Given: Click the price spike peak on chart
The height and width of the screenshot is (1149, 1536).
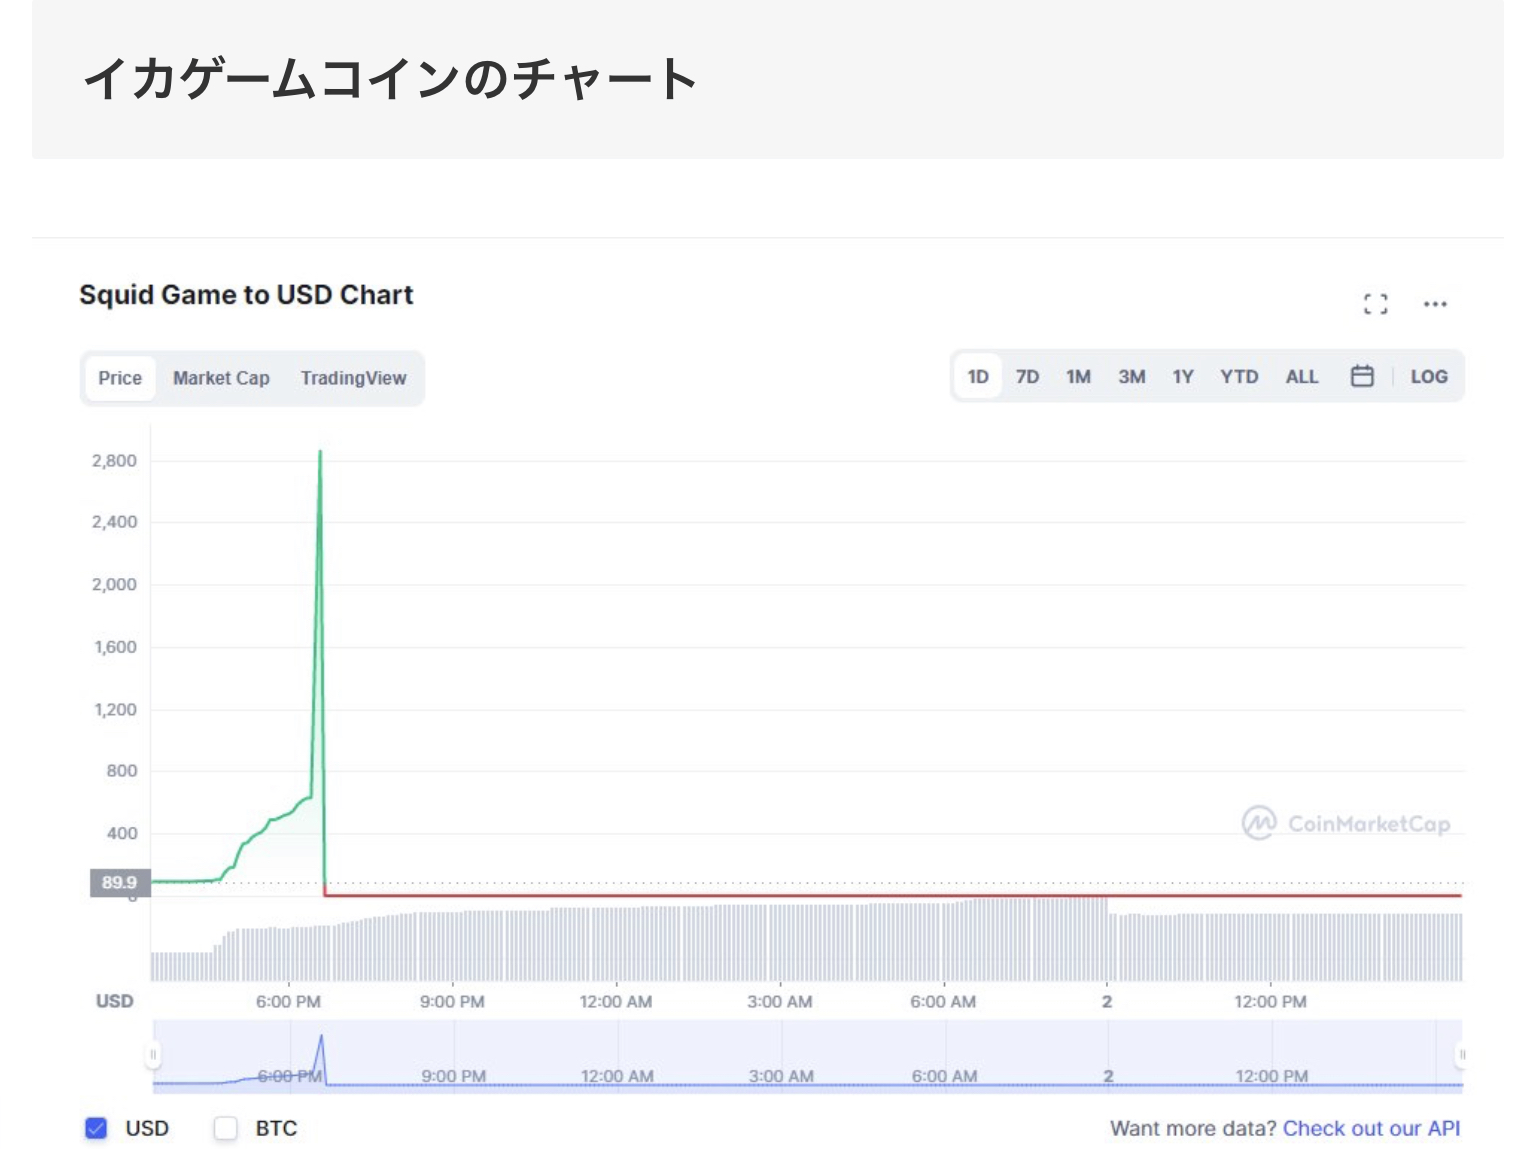Looking at the screenshot, I should pyautogui.click(x=320, y=453).
